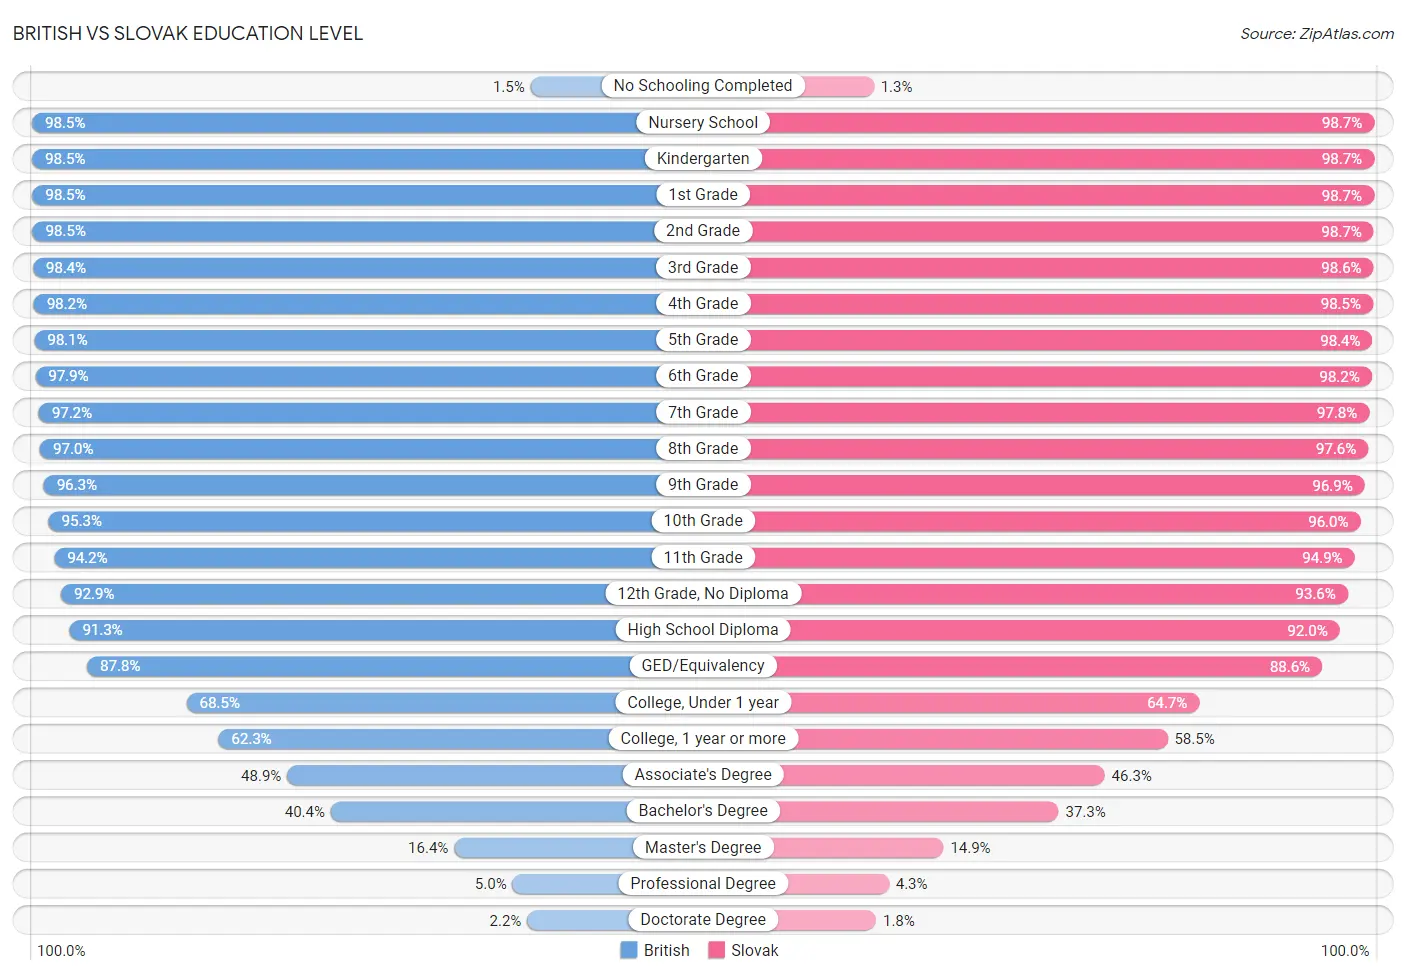Select the No Schooling Completed label

703,86
